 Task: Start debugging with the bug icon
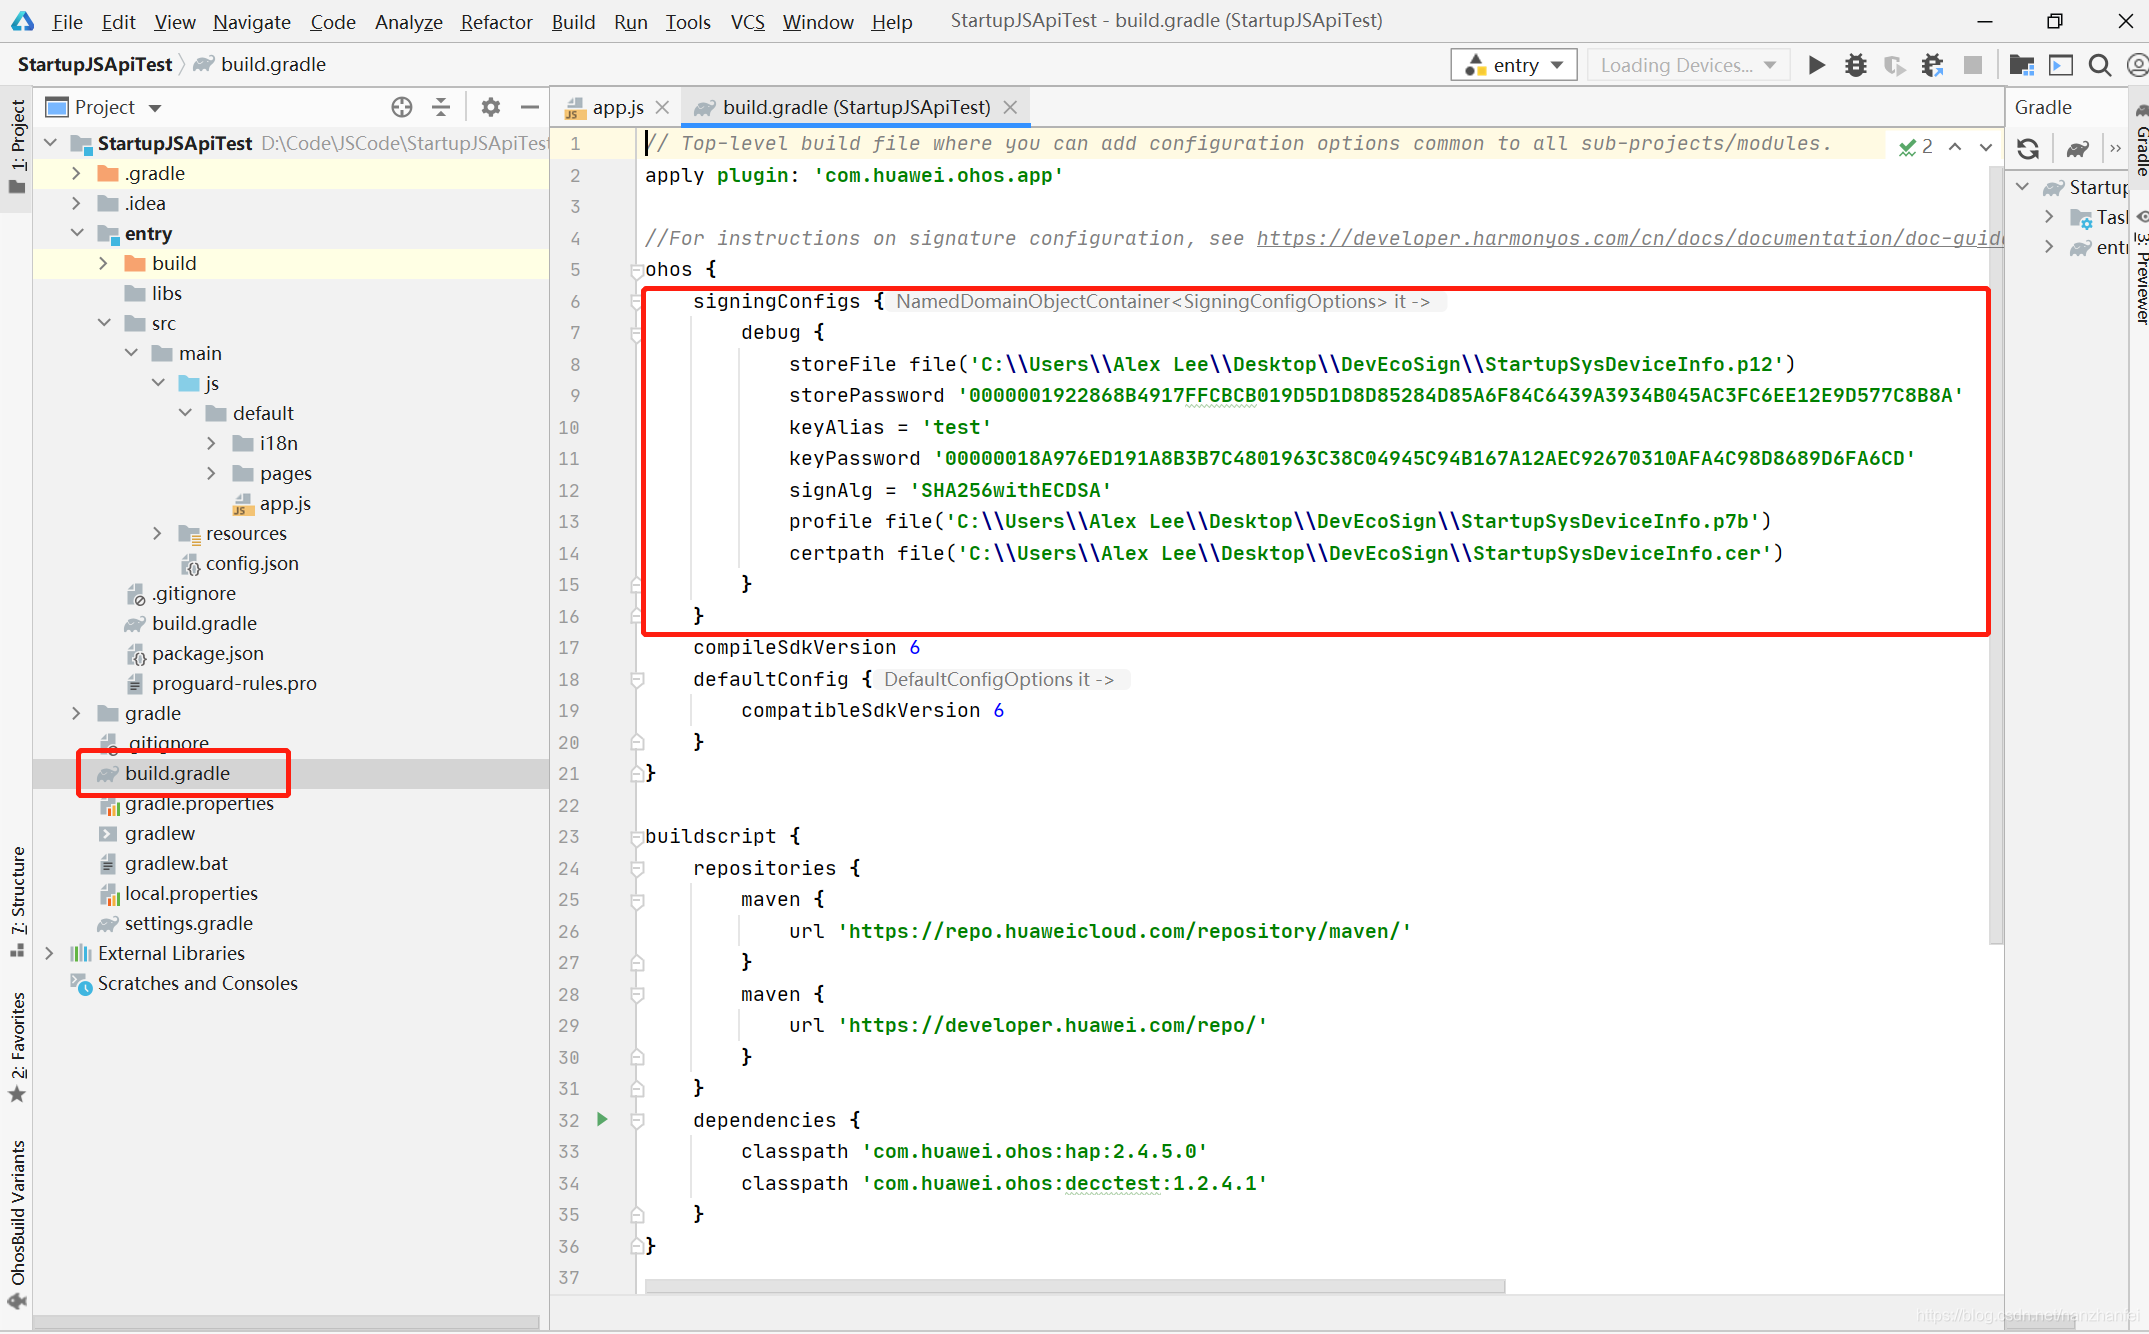tap(1855, 65)
